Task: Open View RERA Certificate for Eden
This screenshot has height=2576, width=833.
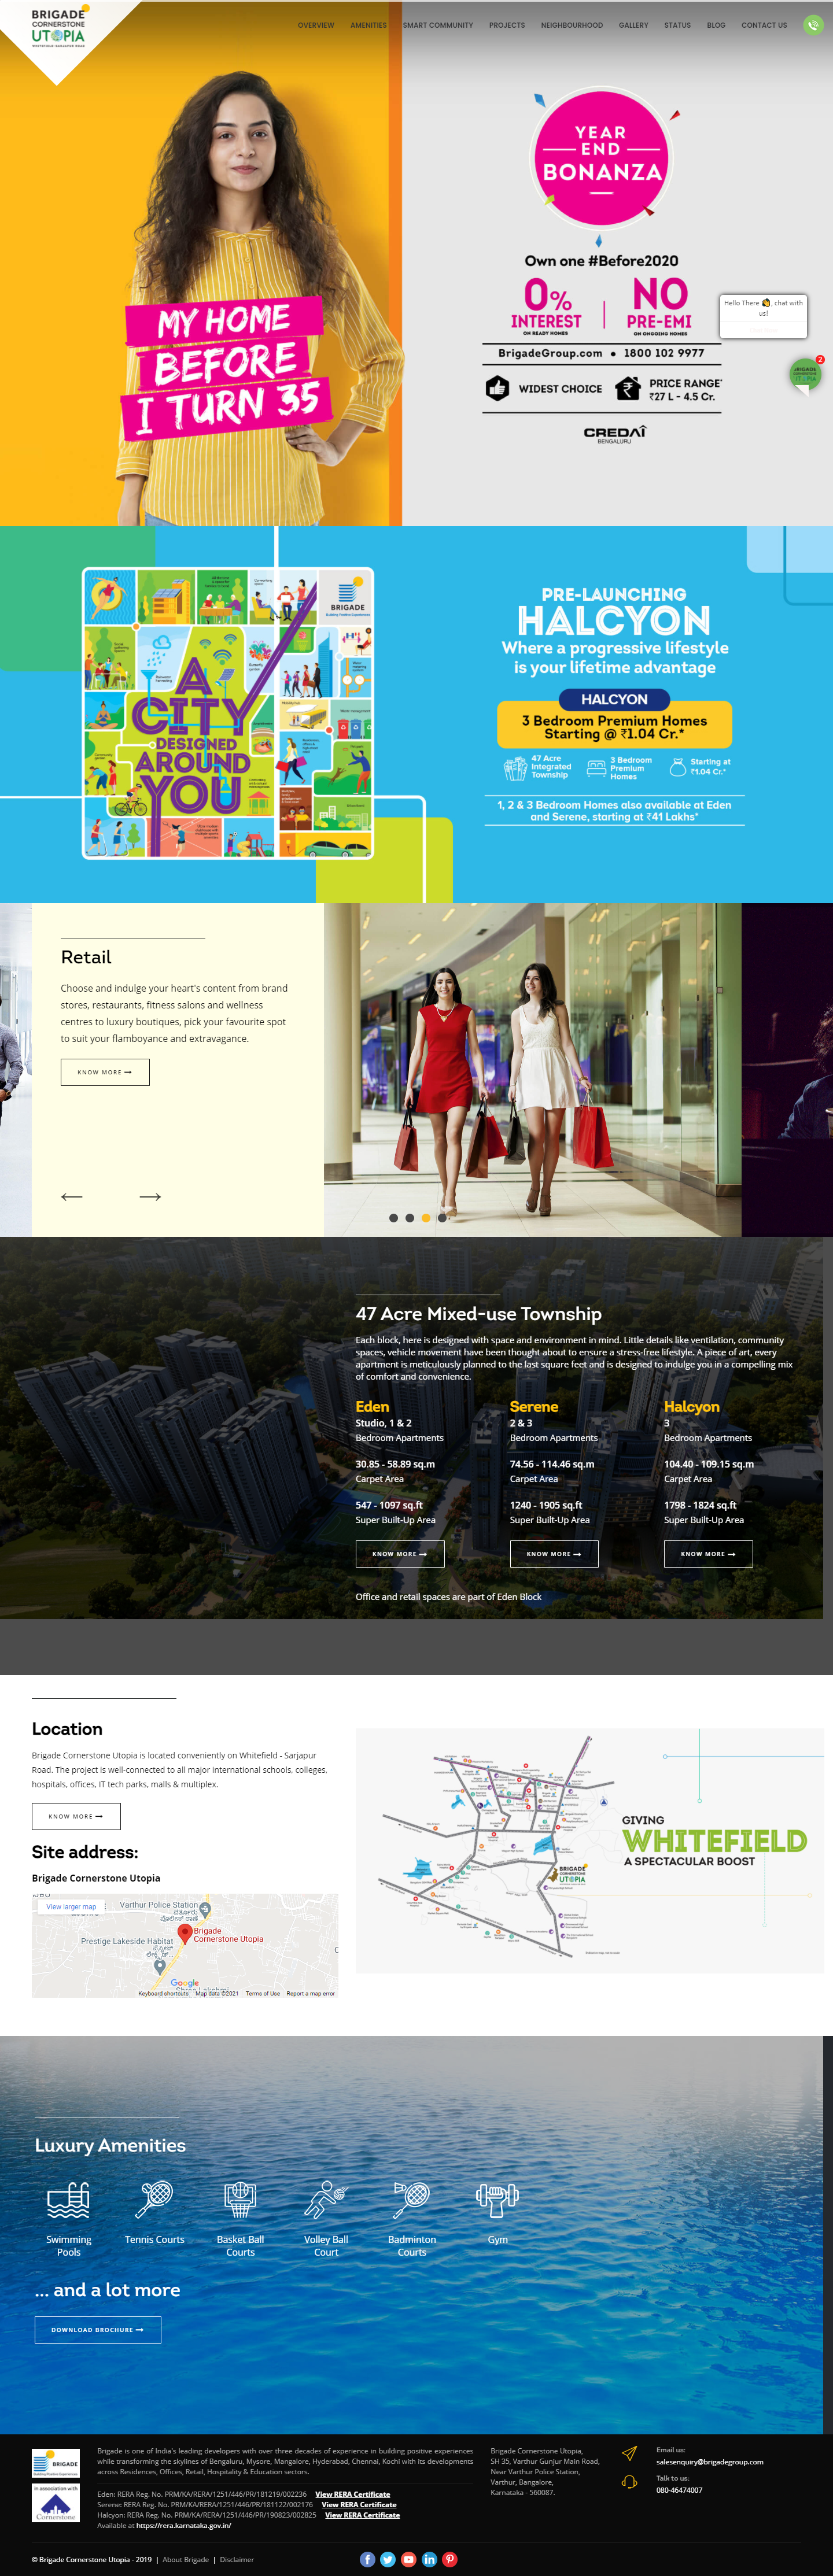Action: click(353, 2494)
